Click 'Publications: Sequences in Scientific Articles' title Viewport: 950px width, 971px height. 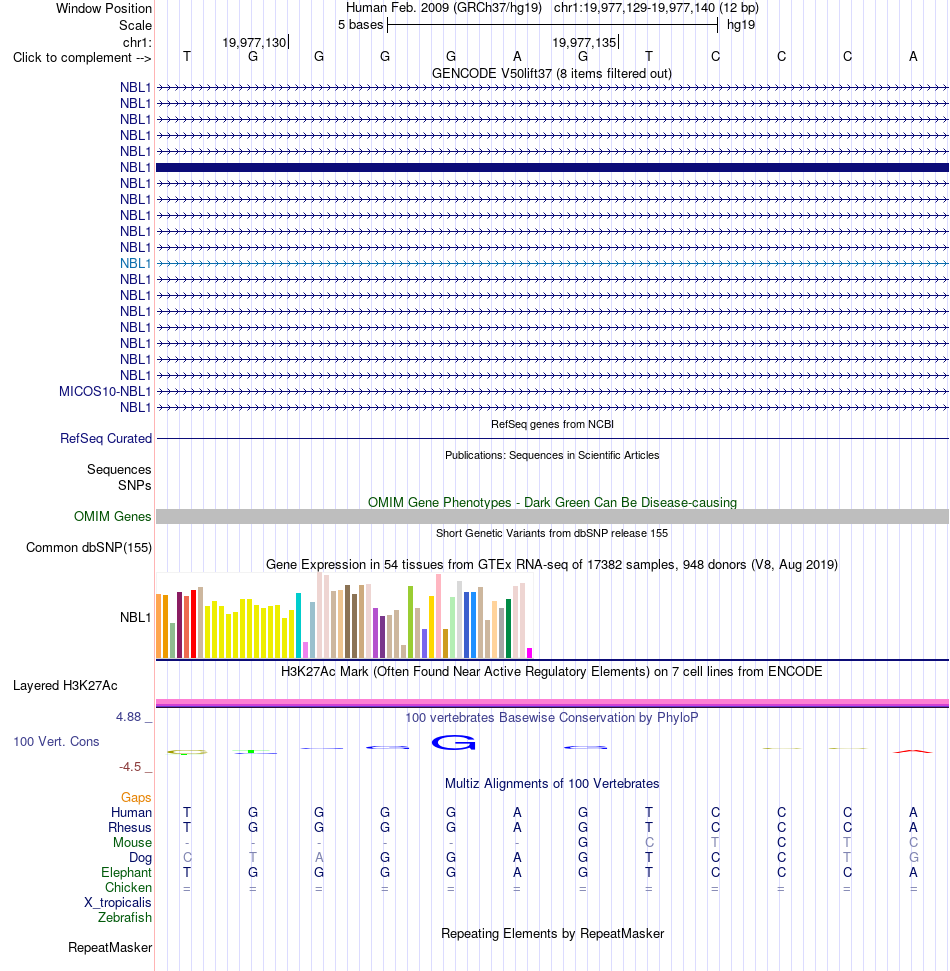click(x=552, y=455)
